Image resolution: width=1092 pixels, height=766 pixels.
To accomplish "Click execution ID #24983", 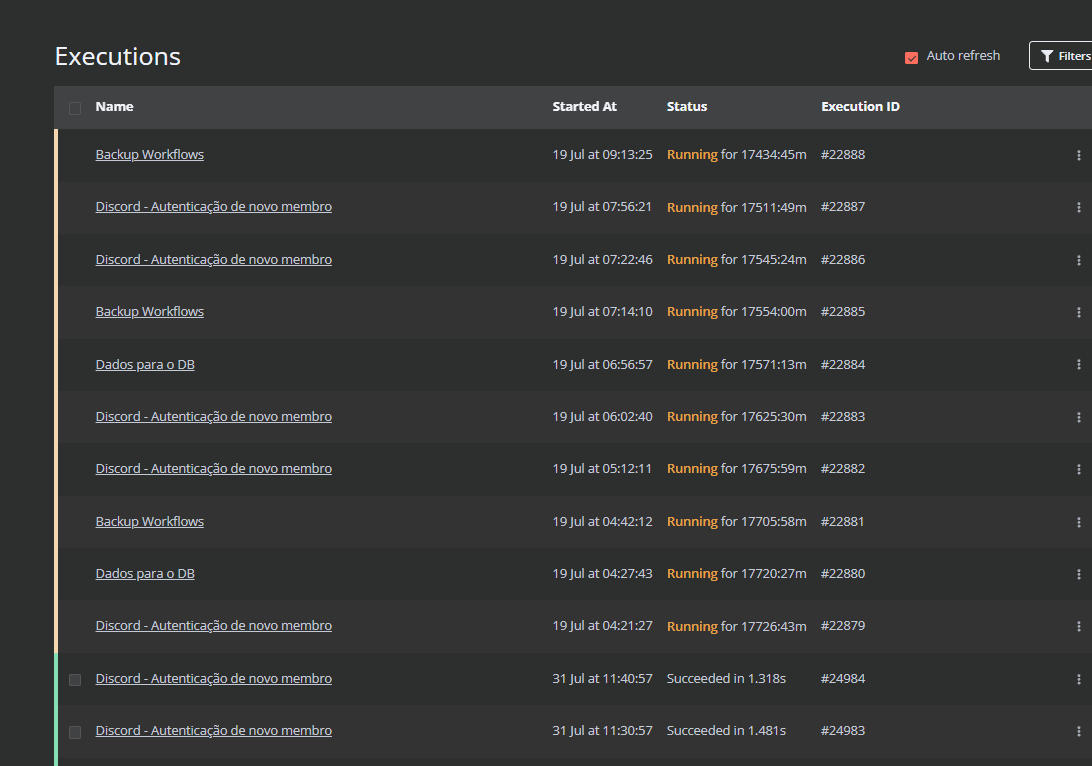I will [843, 730].
